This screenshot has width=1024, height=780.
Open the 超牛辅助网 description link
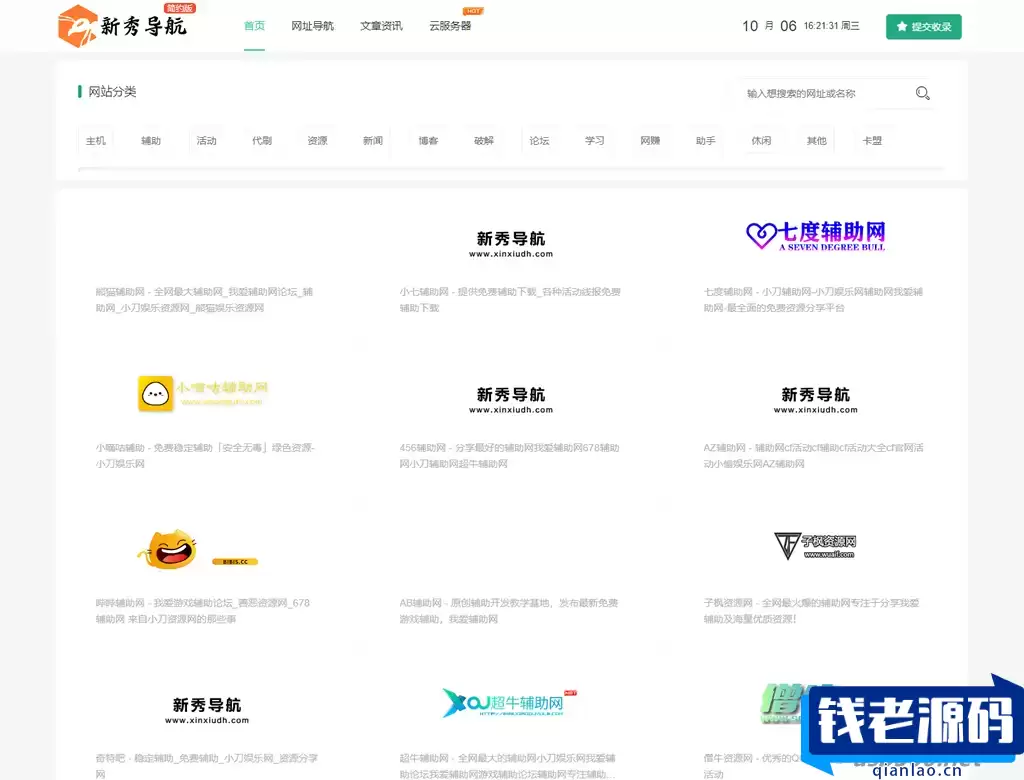tap(507, 766)
